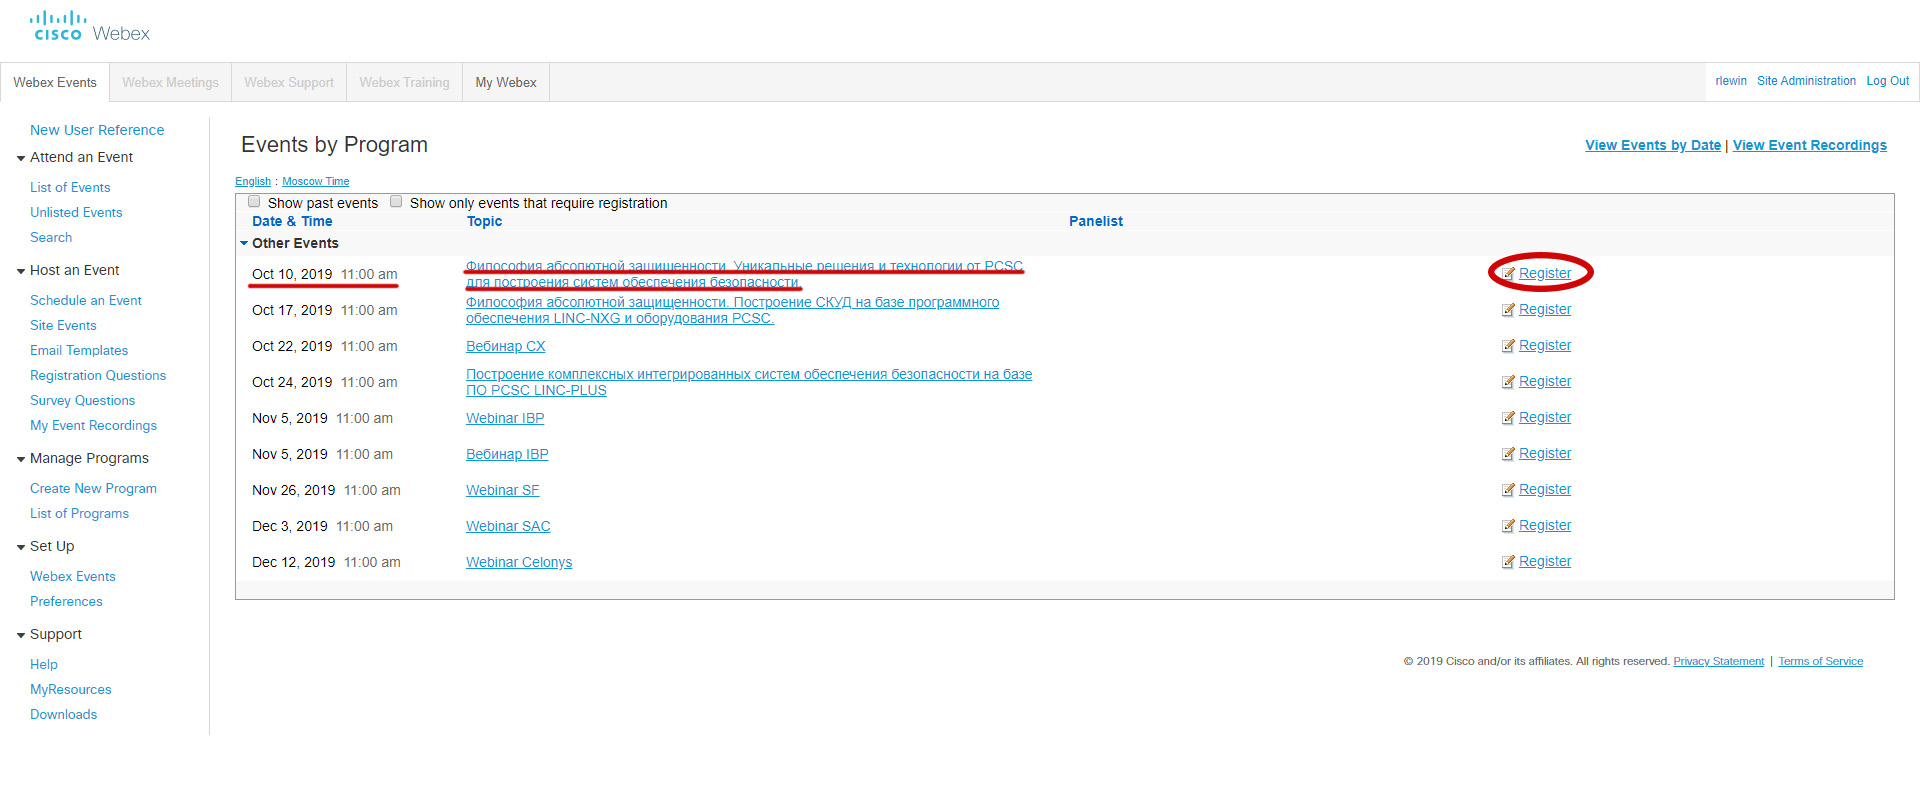1920x796 pixels.
Task: Click register icon for Webinar SF event
Action: coord(1508,490)
